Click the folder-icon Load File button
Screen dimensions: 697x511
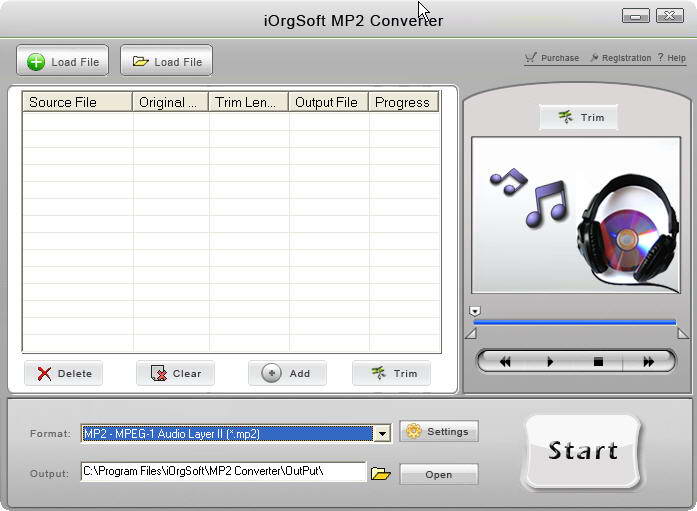tap(167, 61)
